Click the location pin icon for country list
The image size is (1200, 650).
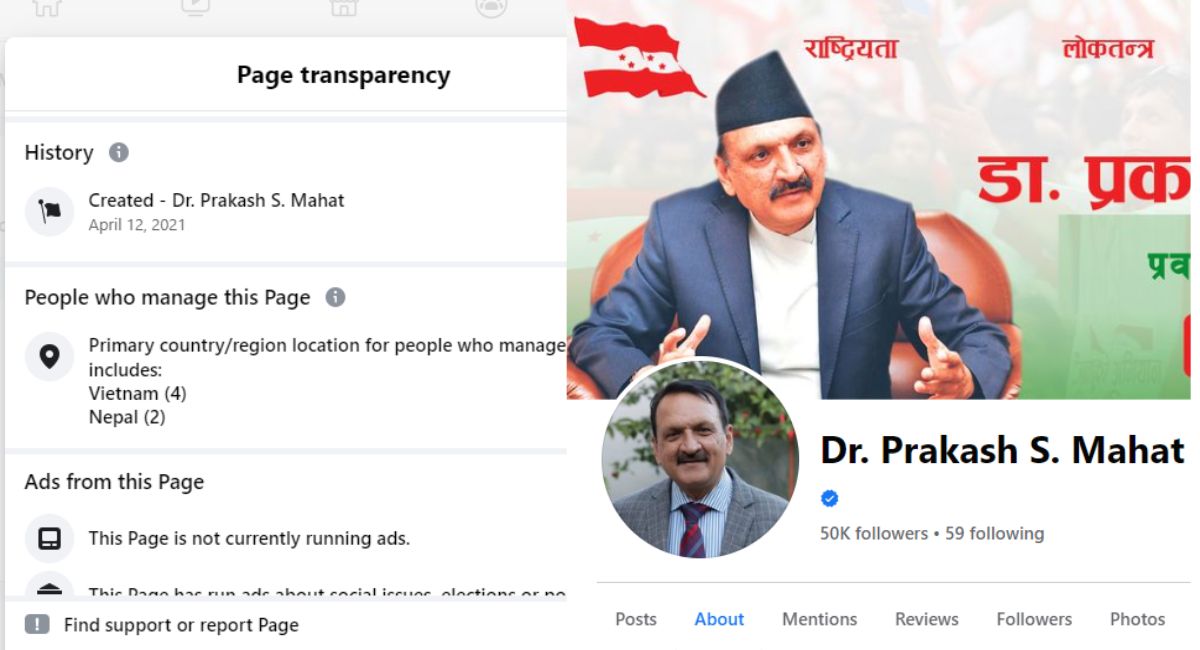[x=49, y=356]
